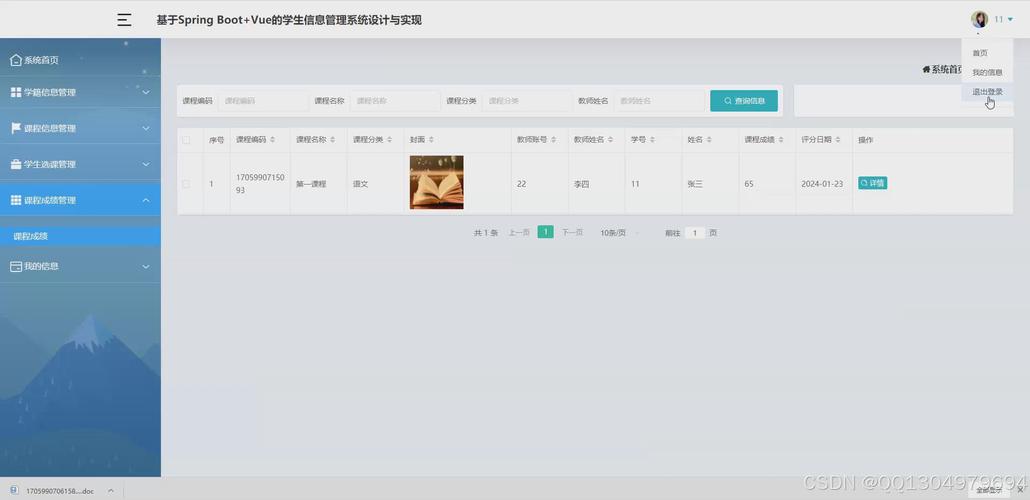Screen dimensions: 1030x500
Task: Click the 课程信息管理 flag icon
Action: click(16, 128)
